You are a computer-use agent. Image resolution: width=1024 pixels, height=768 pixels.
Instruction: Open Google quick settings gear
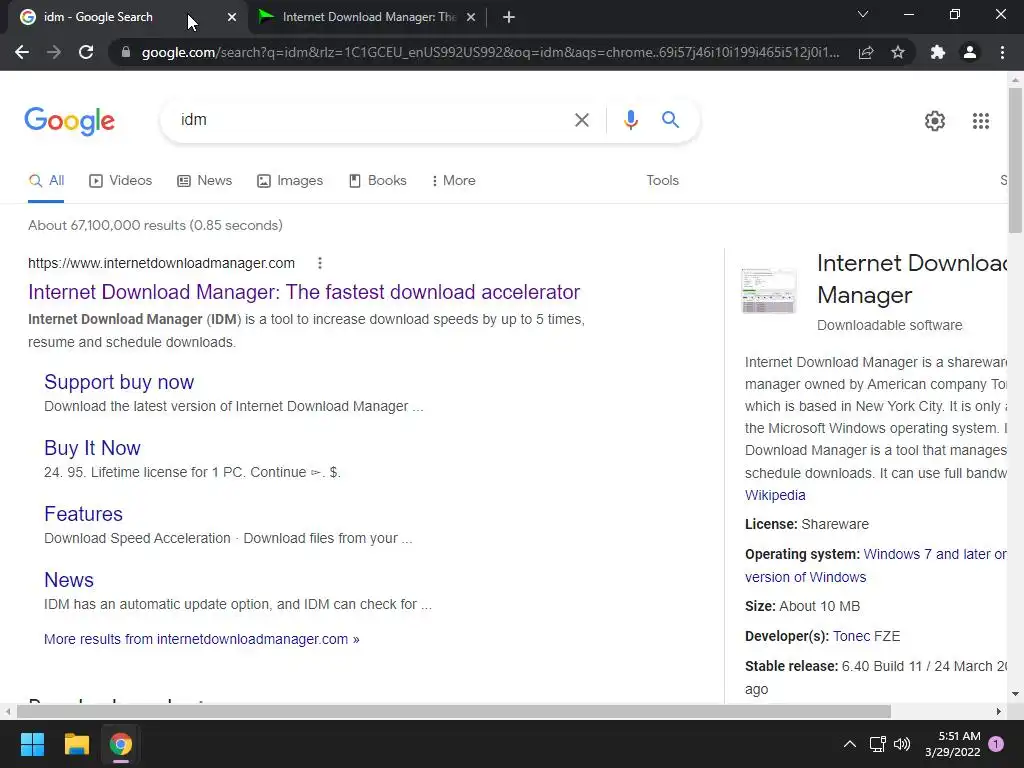pyautogui.click(x=935, y=121)
